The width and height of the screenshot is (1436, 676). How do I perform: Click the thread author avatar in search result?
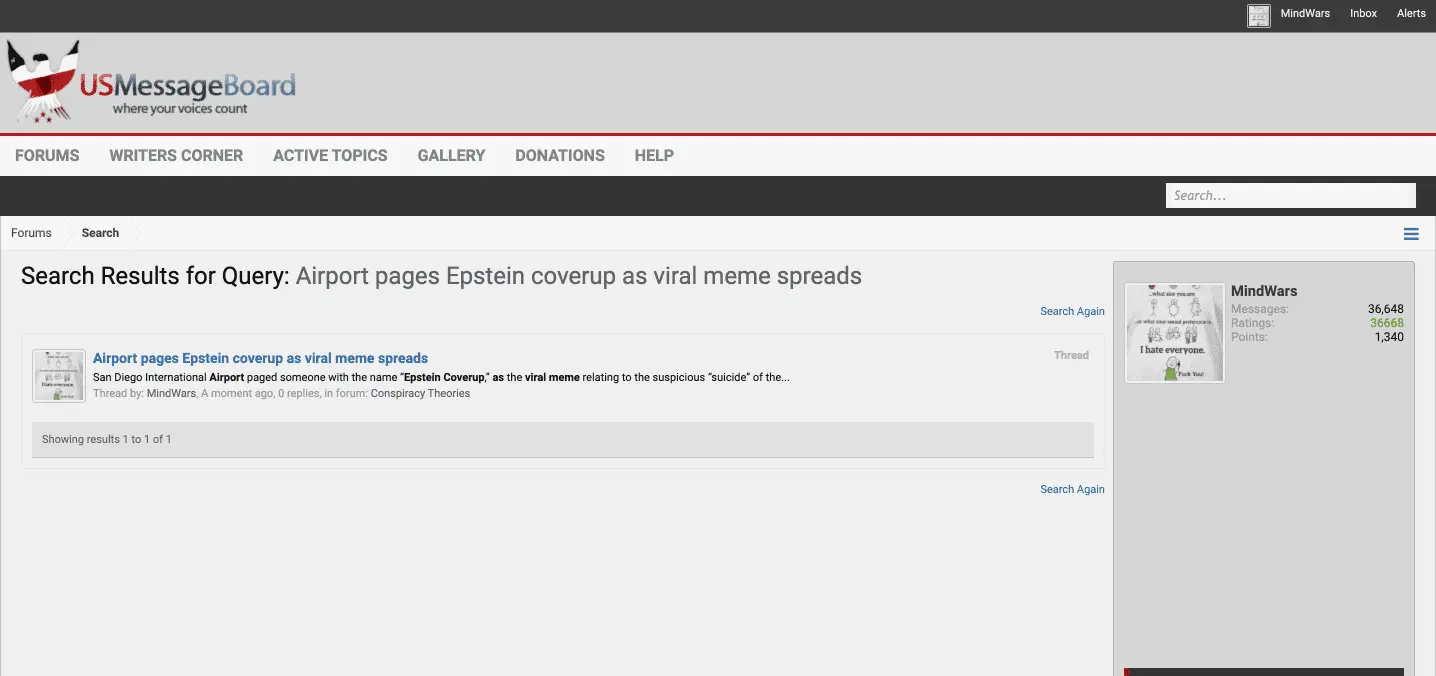(x=59, y=376)
